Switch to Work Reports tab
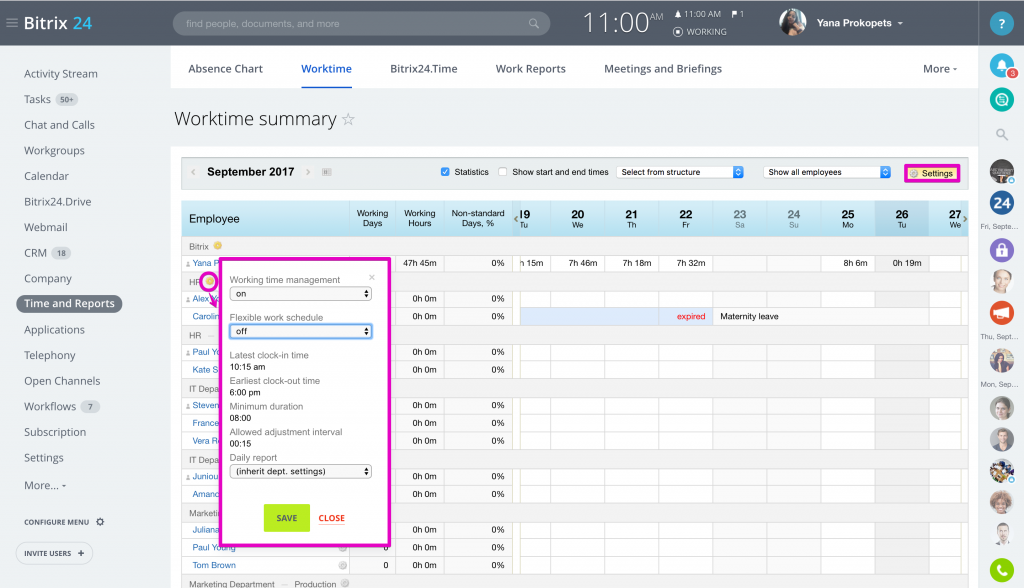This screenshot has height=588, width=1024. [530, 69]
